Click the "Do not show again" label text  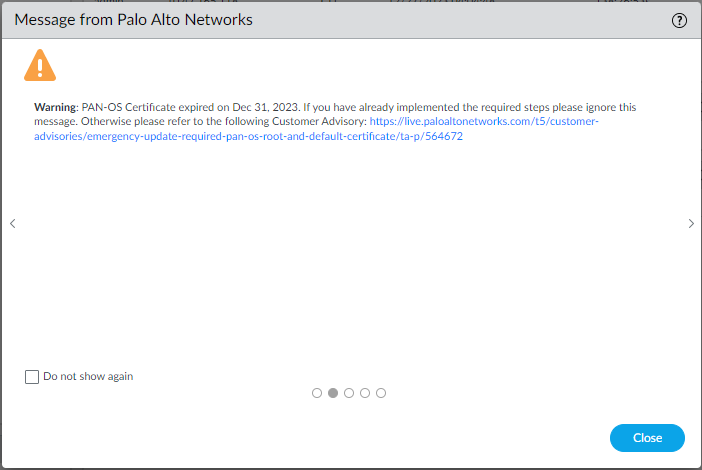coord(88,377)
